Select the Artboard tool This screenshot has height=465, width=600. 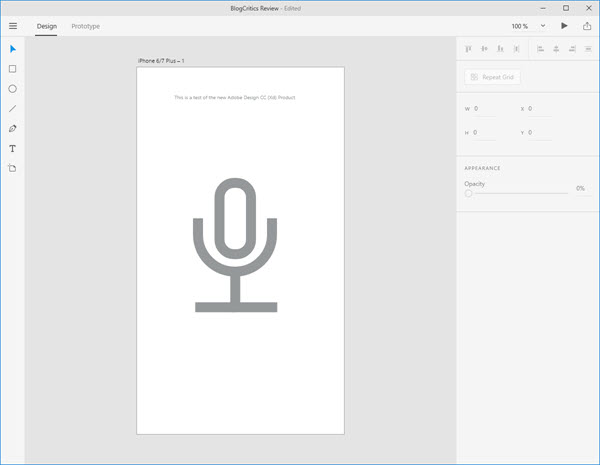click(12, 168)
